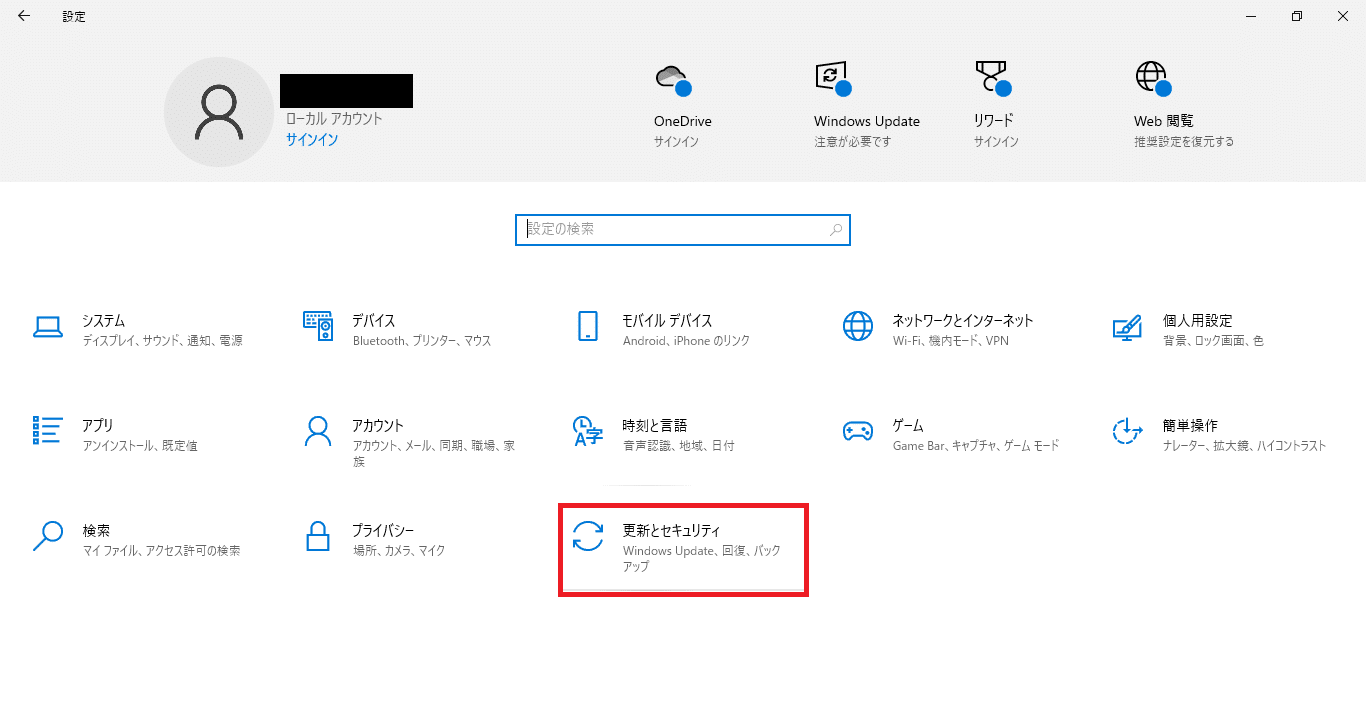This screenshot has height=728, width=1366.
Task: Click サインイン text under リワード
Action: coord(996,142)
